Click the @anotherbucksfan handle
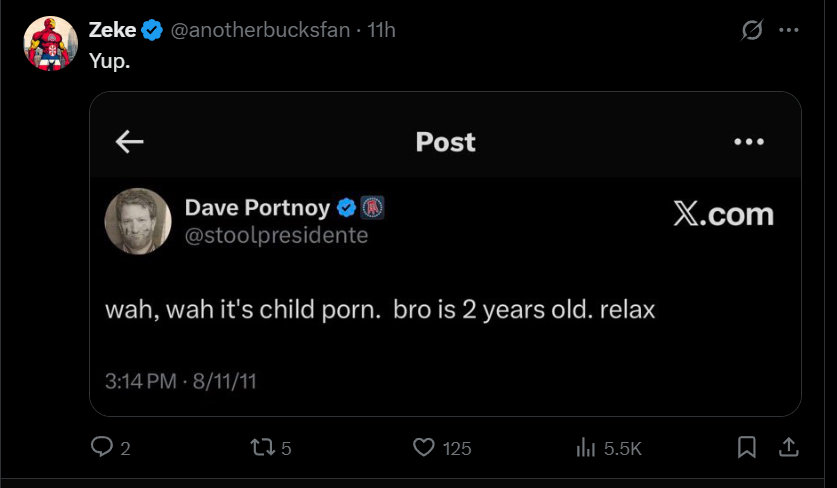837x488 pixels. tap(260, 30)
